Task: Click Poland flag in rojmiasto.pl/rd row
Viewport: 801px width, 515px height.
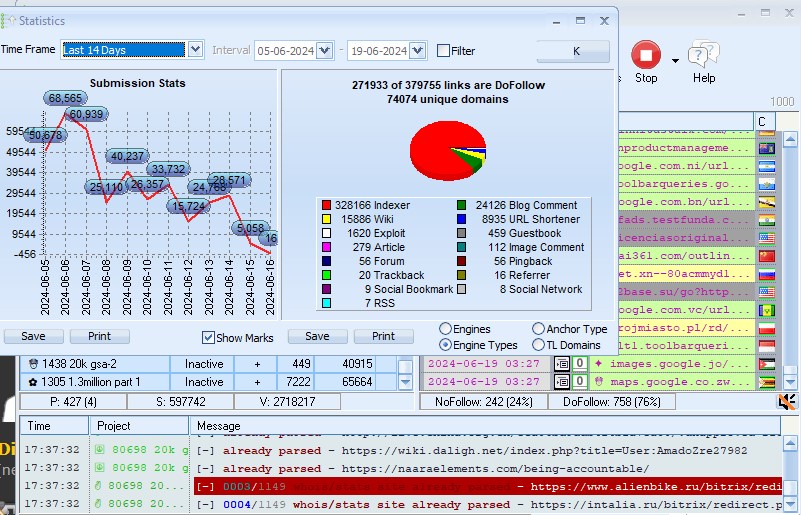Action: tap(767, 328)
